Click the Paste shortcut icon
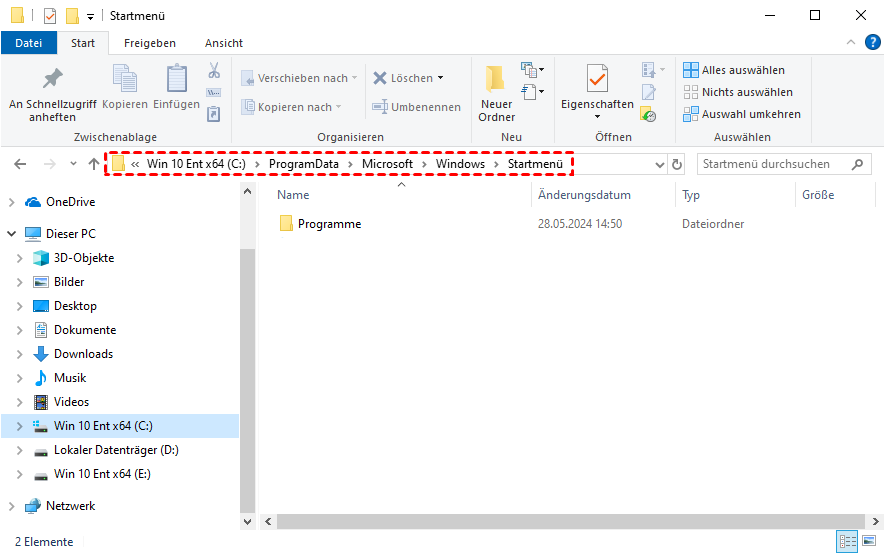 (x=214, y=114)
